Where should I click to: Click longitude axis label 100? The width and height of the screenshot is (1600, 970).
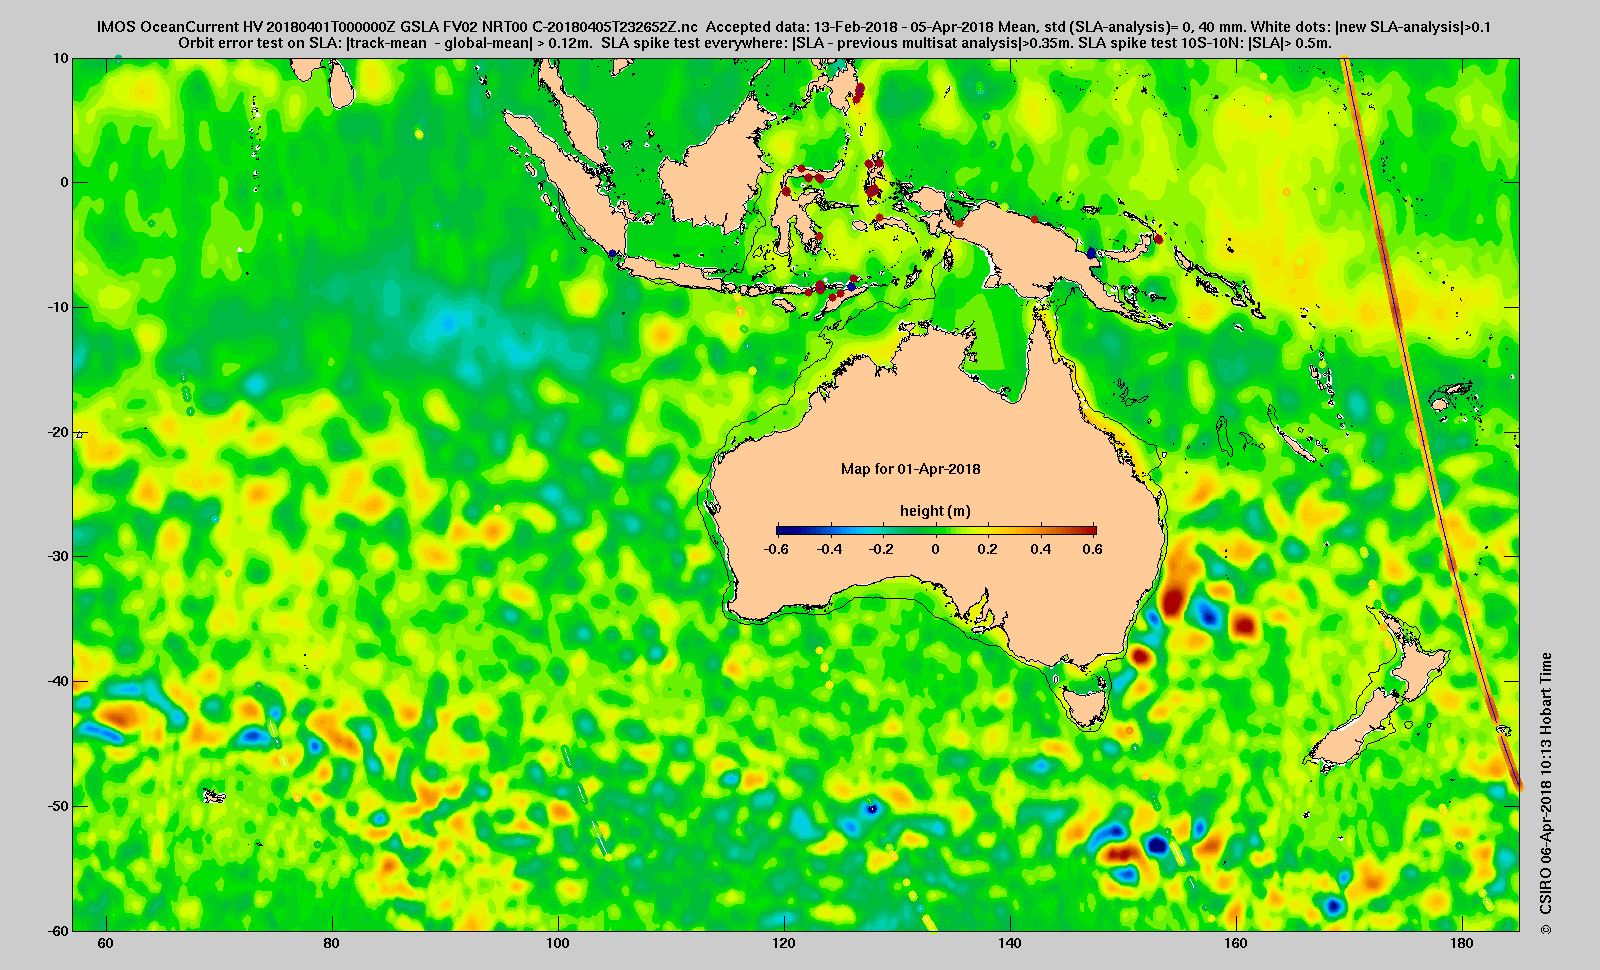coord(558,943)
